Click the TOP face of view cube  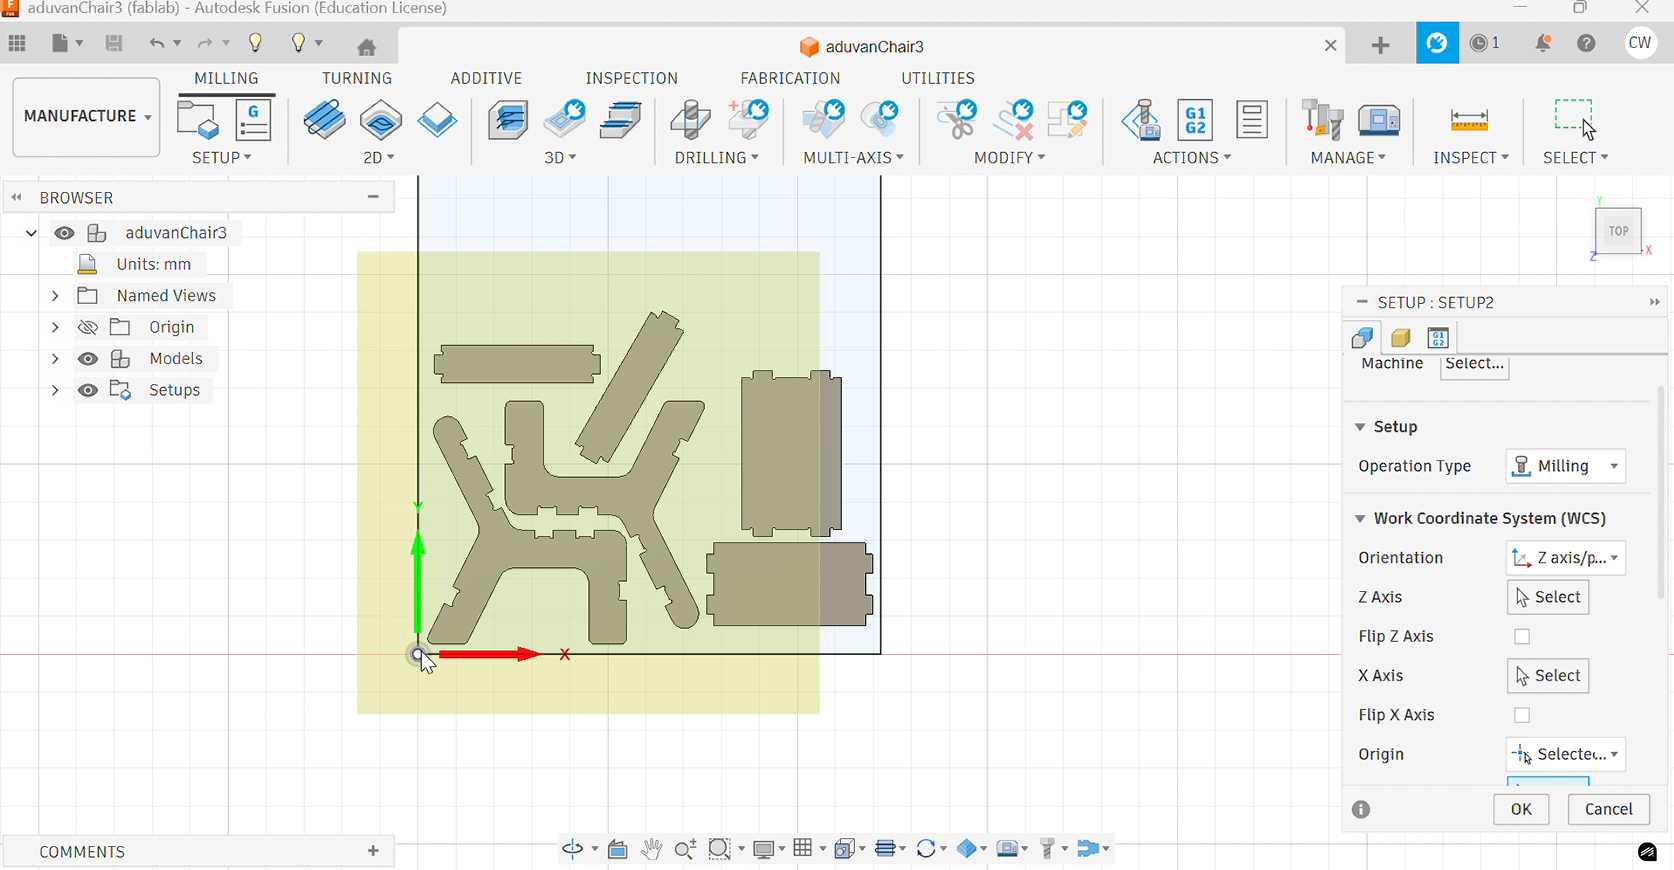(x=1618, y=232)
